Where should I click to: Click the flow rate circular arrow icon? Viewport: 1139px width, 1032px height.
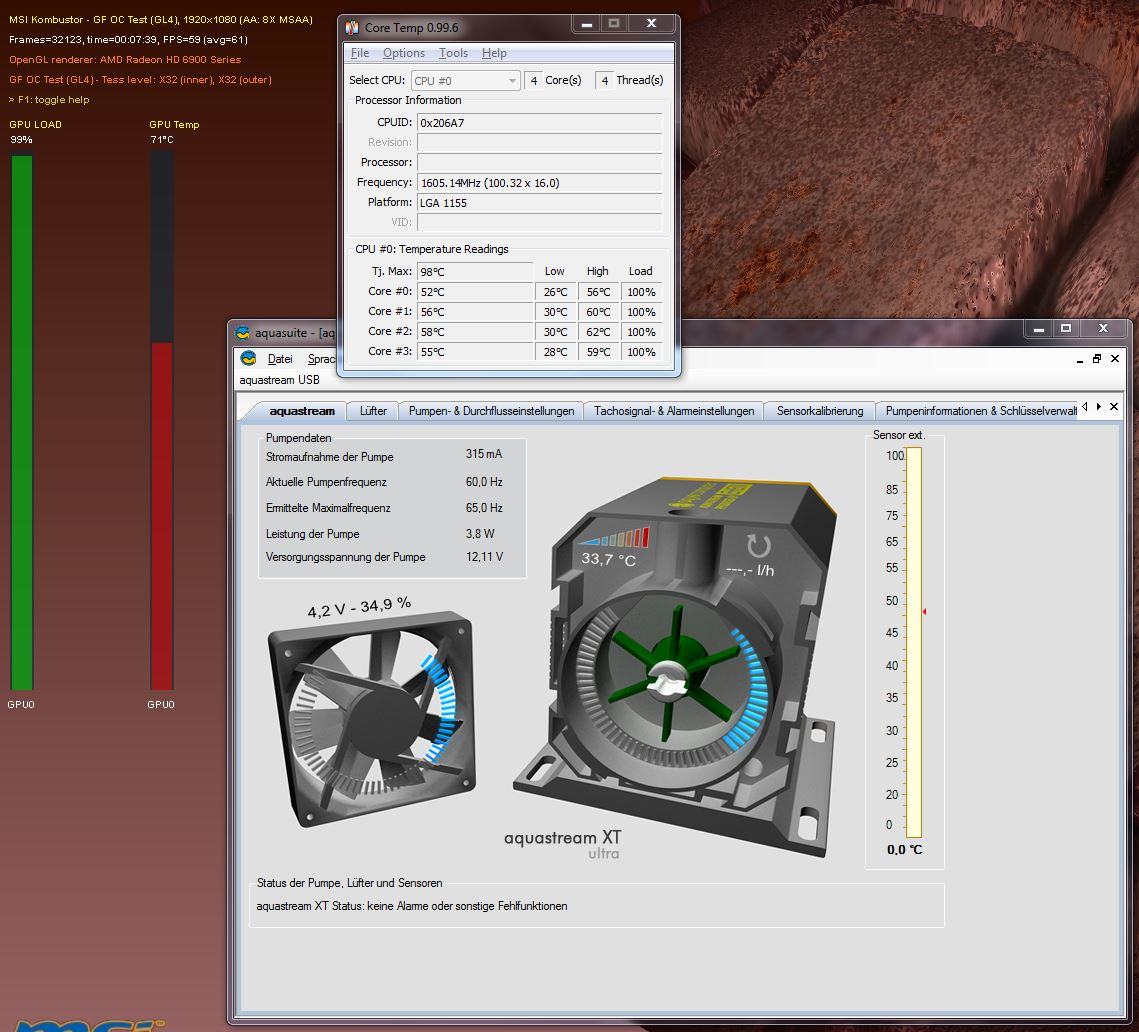[x=759, y=546]
